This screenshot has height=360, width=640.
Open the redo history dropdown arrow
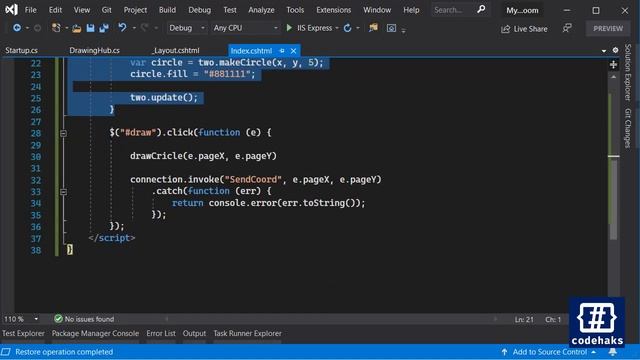click(156, 28)
